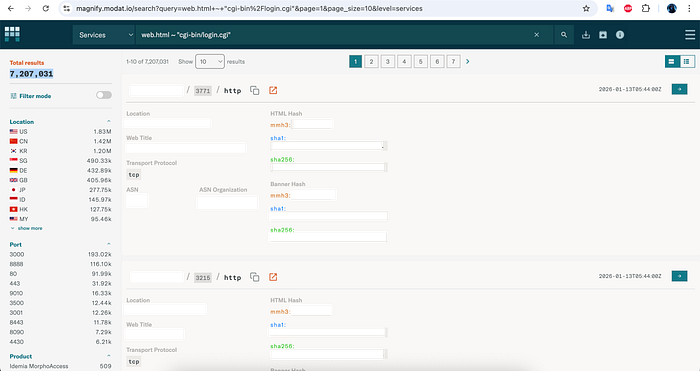This screenshot has width=700, height=371.
Task: Open the translate extension icon
Action: pos(610,8)
